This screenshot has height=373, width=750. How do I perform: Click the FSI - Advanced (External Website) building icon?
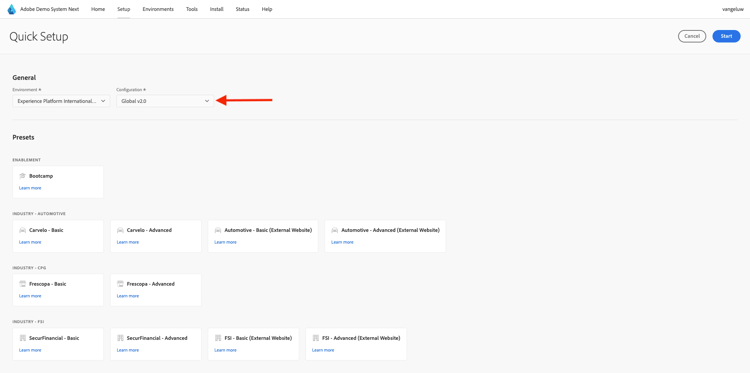315,338
